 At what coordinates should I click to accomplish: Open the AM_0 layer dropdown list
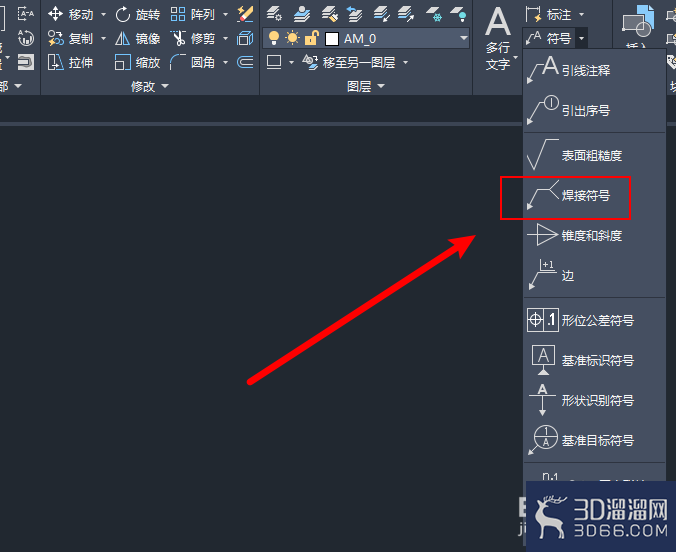coord(464,38)
